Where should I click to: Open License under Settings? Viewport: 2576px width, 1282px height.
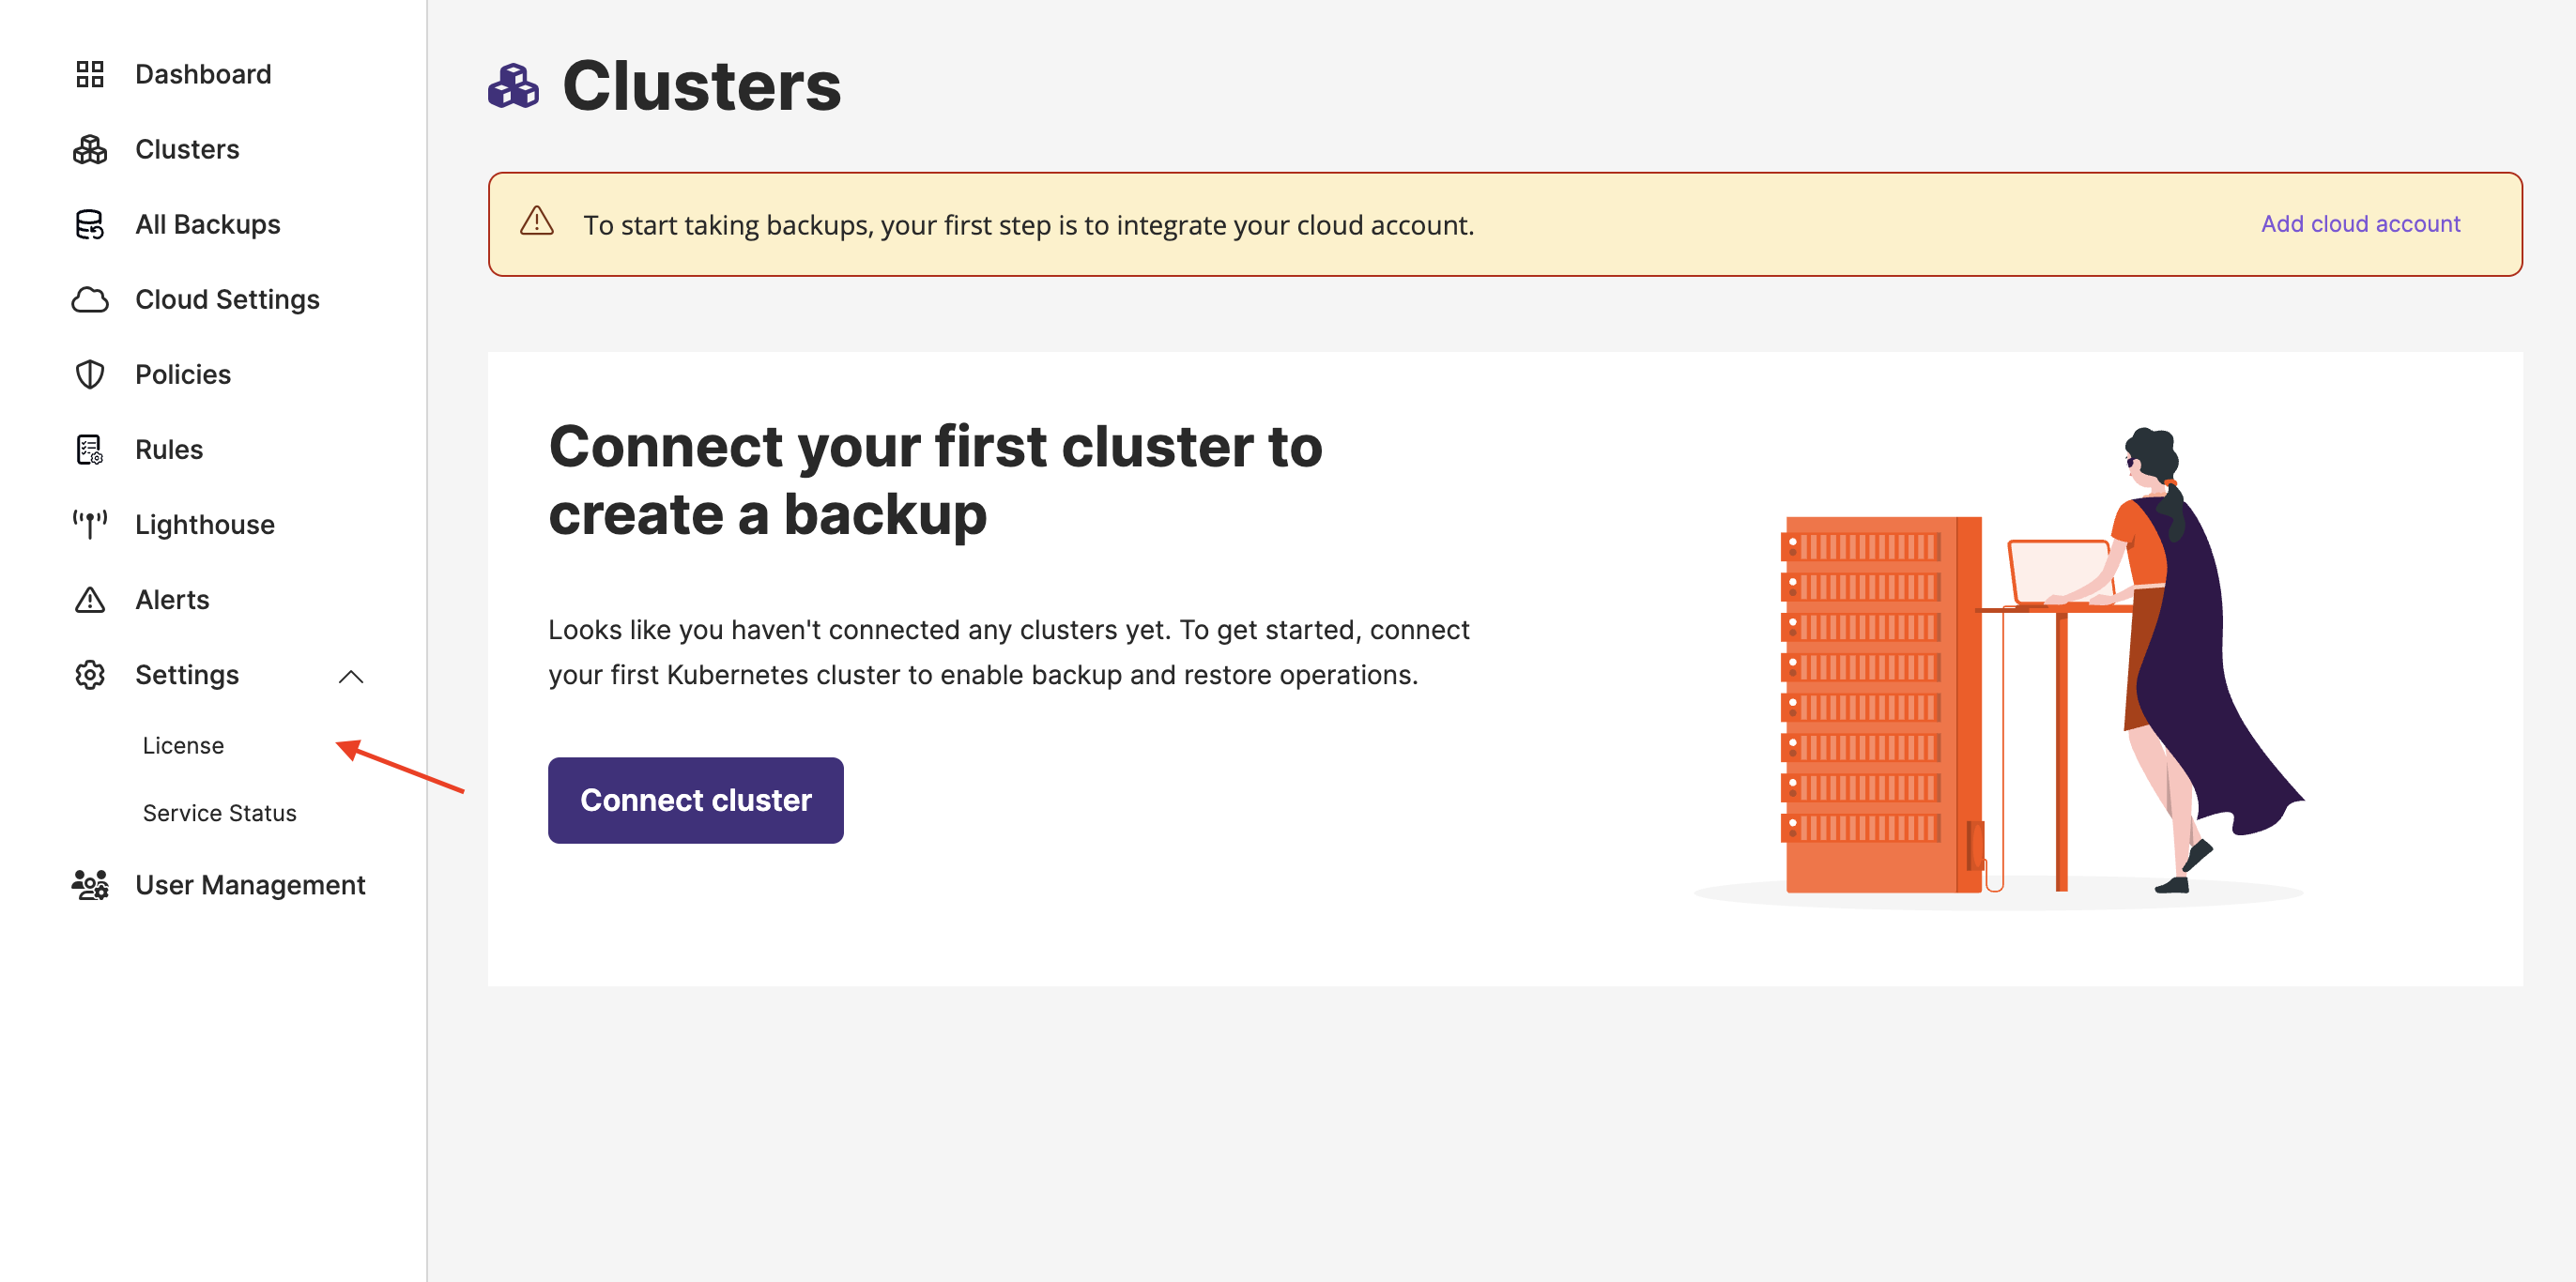[183, 745]
